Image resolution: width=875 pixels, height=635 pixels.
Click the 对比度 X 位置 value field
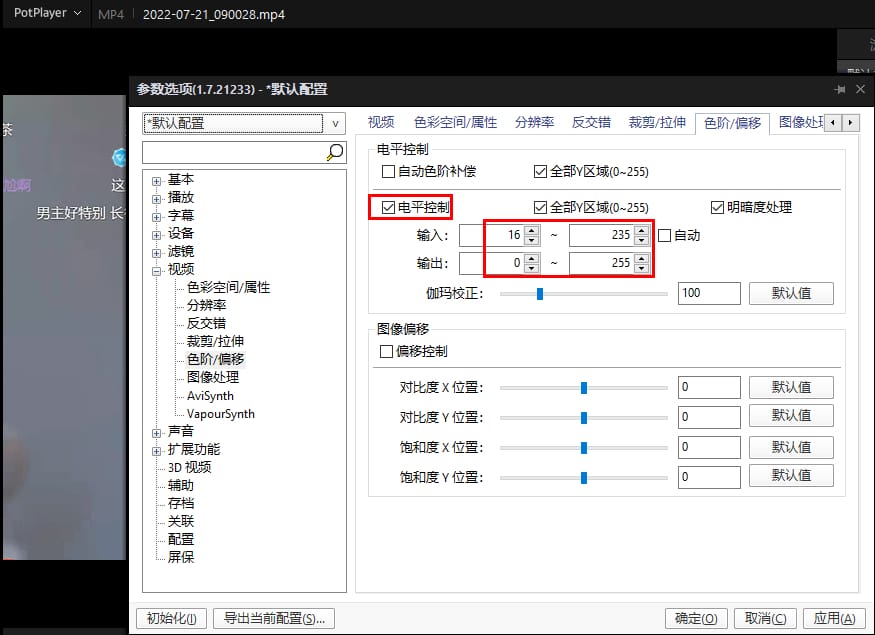[708, 387]
